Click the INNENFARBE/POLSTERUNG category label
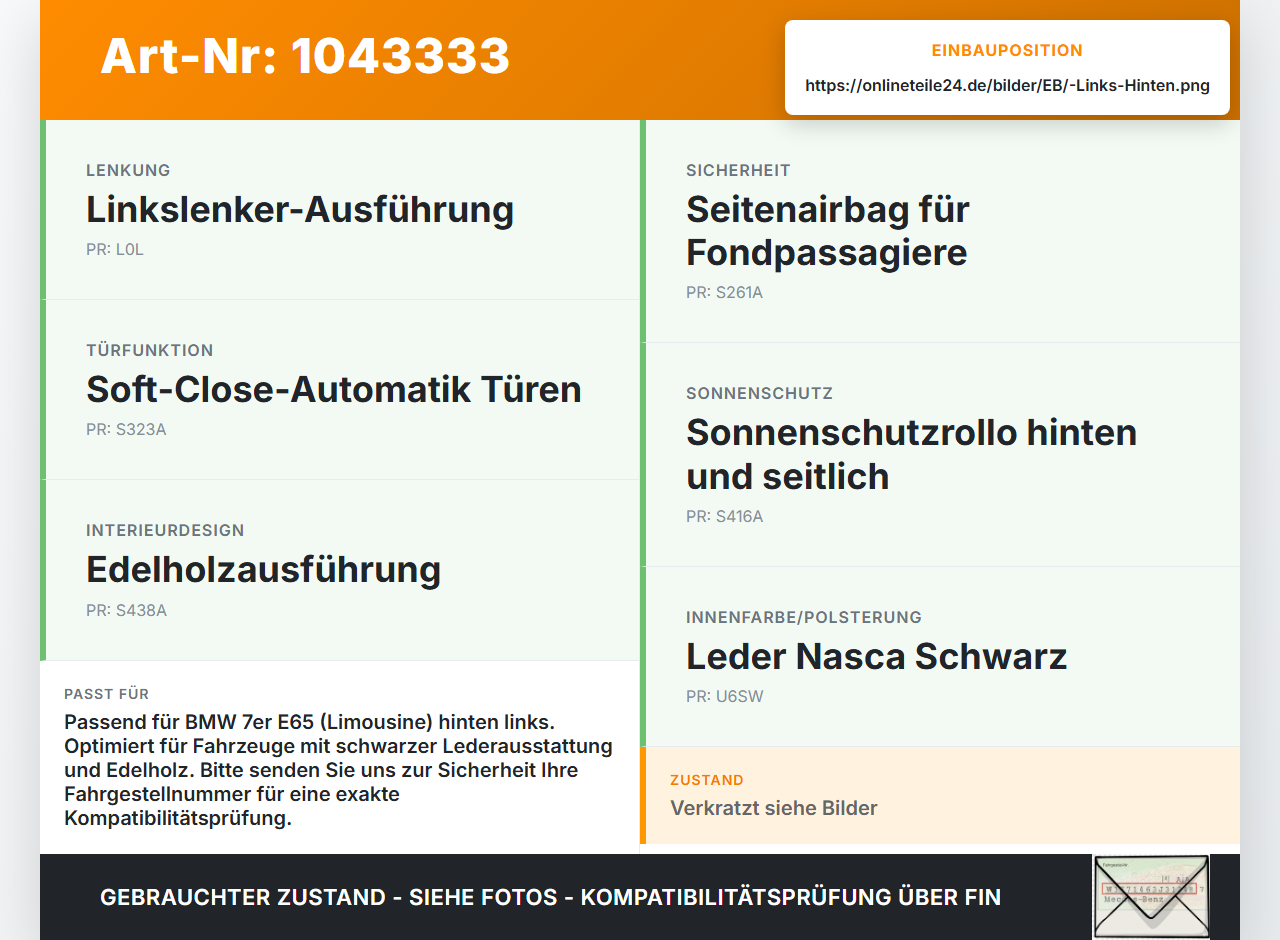The image size is (1280, 940). (x=804, y=617)
